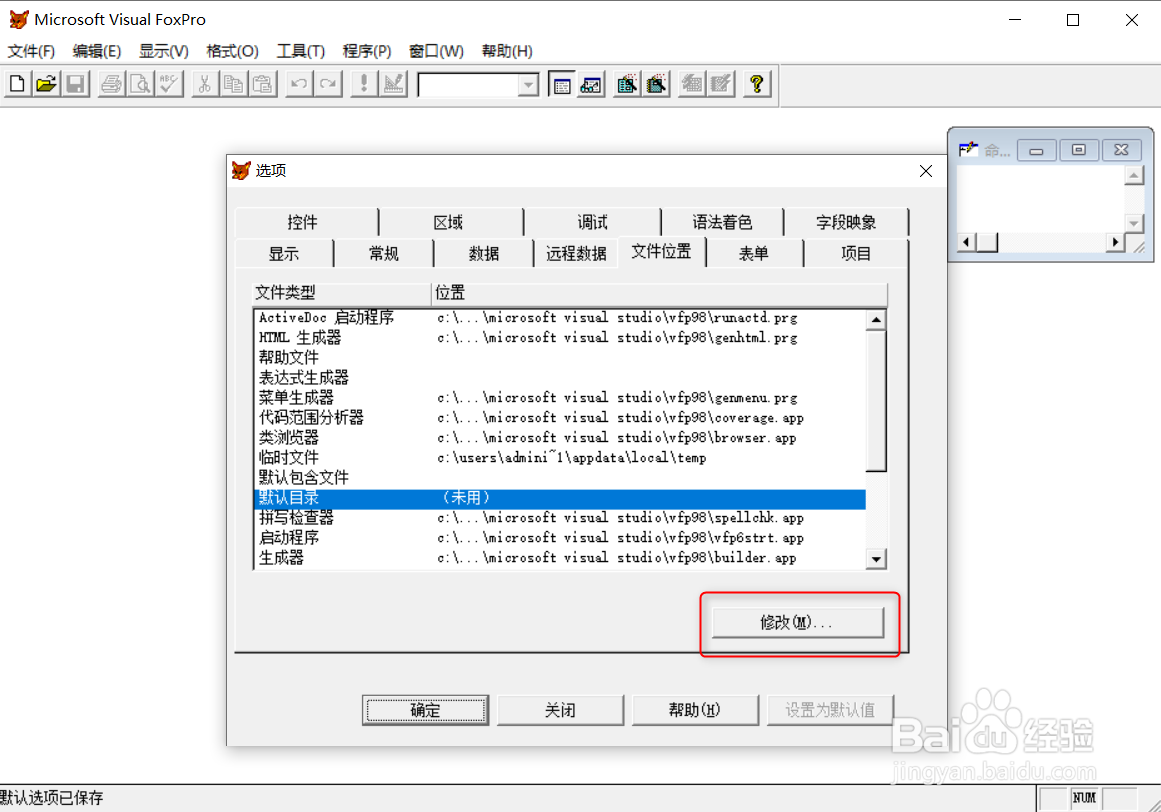Select the ActiveDoc 启动程序 row
This screenshot has height=812, width=1161.
pos(560,318)
